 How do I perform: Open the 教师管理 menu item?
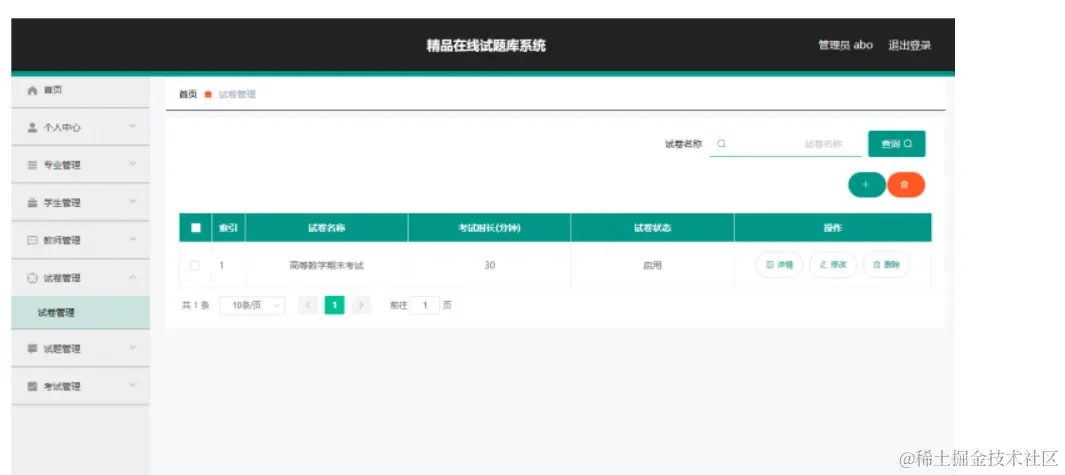tap(80, 241)
